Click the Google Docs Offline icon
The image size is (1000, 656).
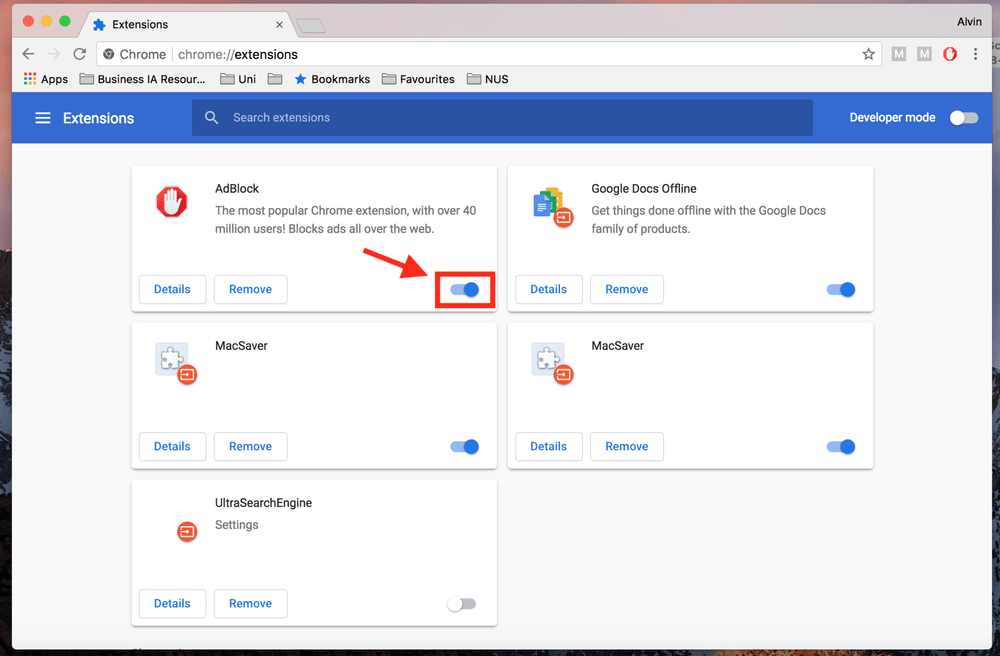(x=551, y=203)
